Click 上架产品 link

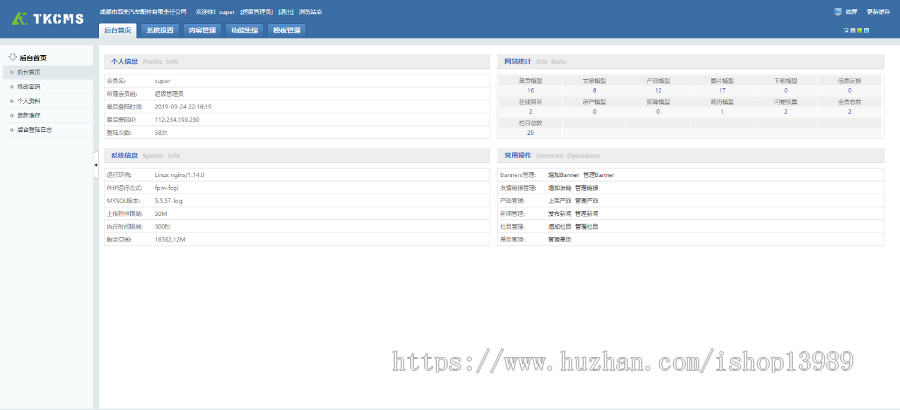(560, 201)
